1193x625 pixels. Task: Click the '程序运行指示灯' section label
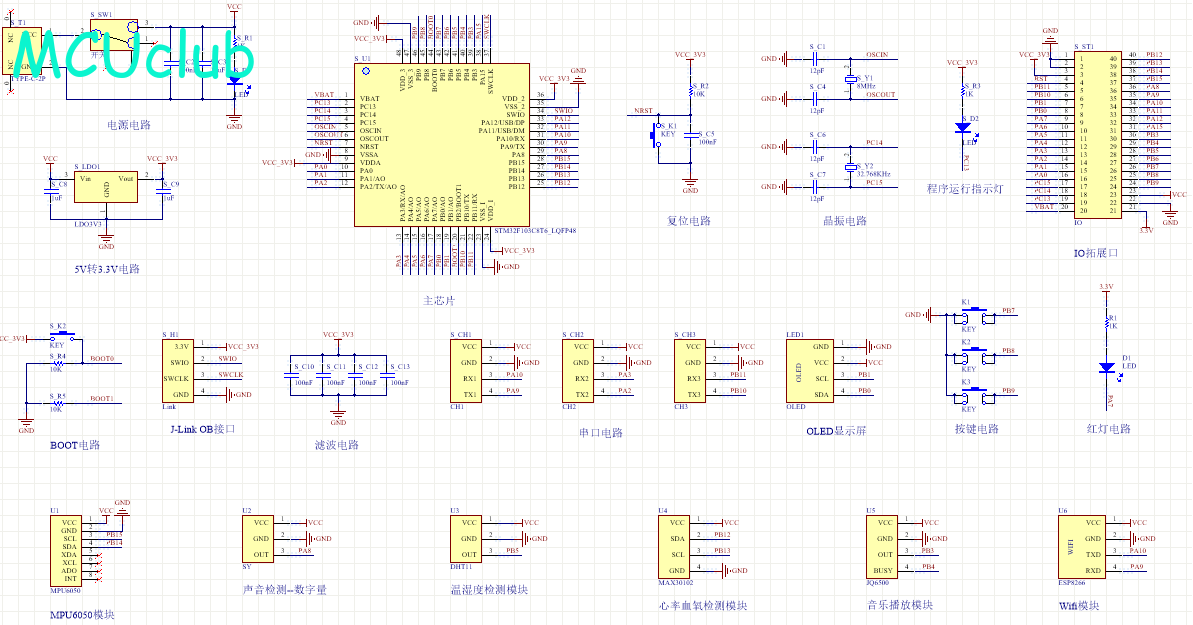tap(965, 189)
